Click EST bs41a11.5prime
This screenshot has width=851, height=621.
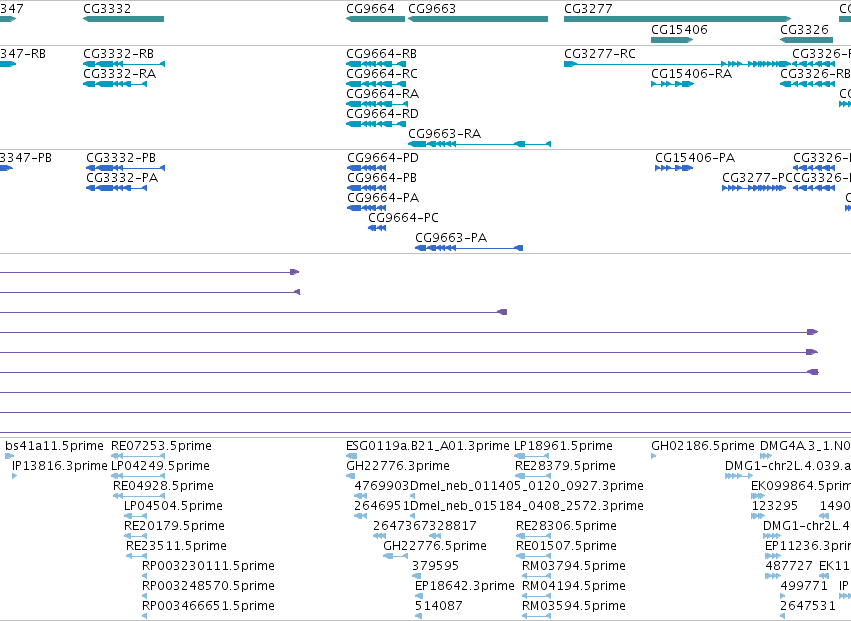point(9,456)
